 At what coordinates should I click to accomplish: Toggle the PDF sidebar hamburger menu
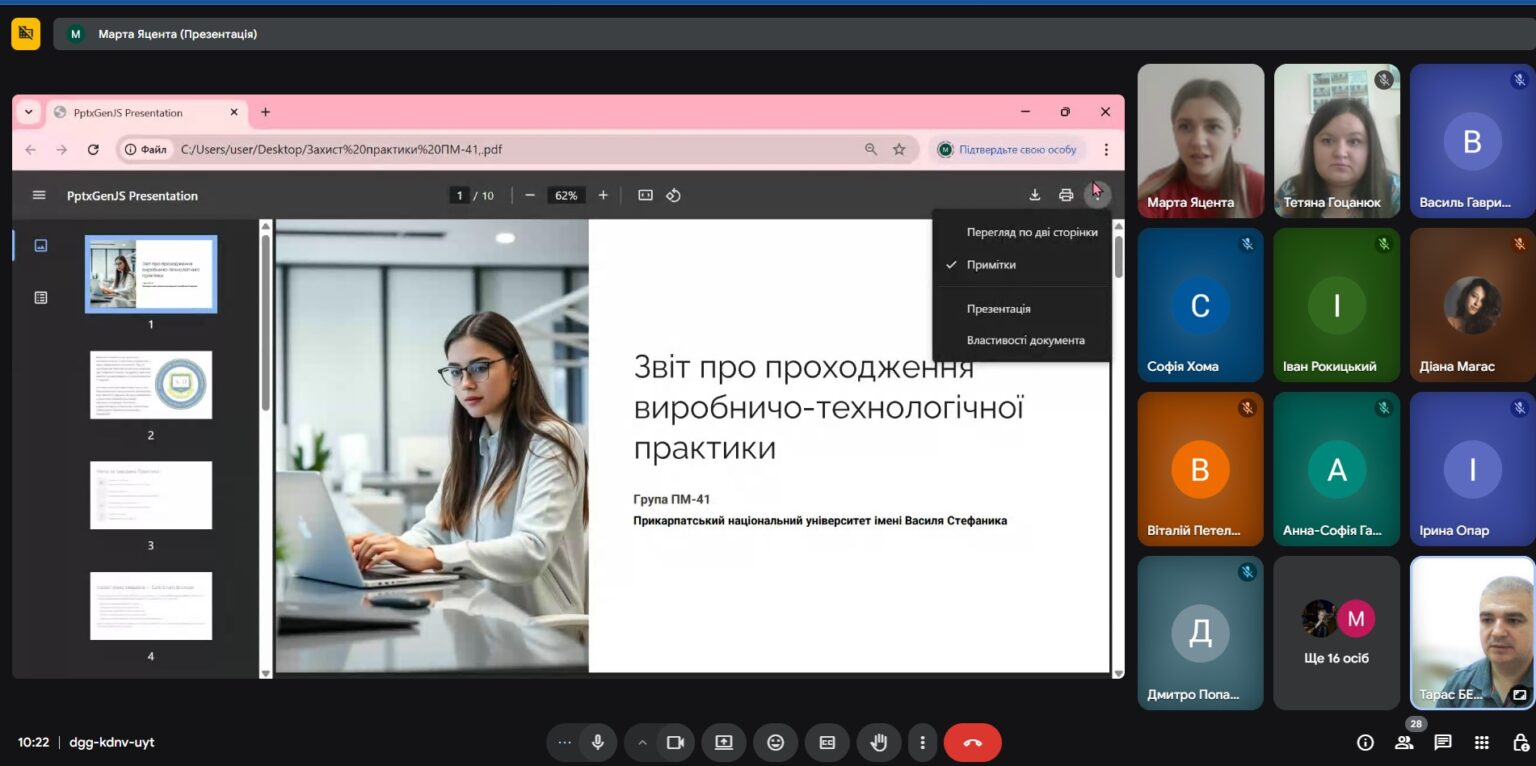tap(39, 195)
